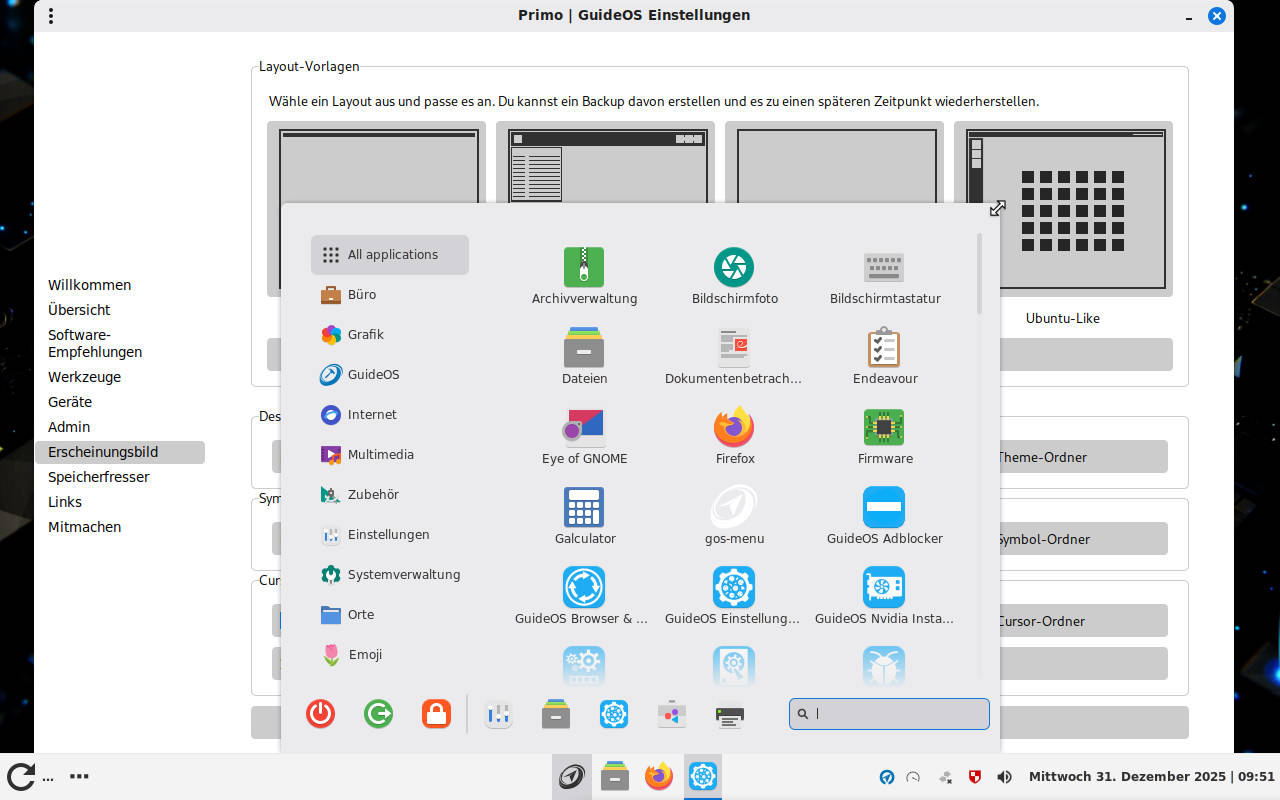The image size is (1280, 800).
Task: Click the refresh arrow icon on the taskbar
Action: tap(21, 776)
